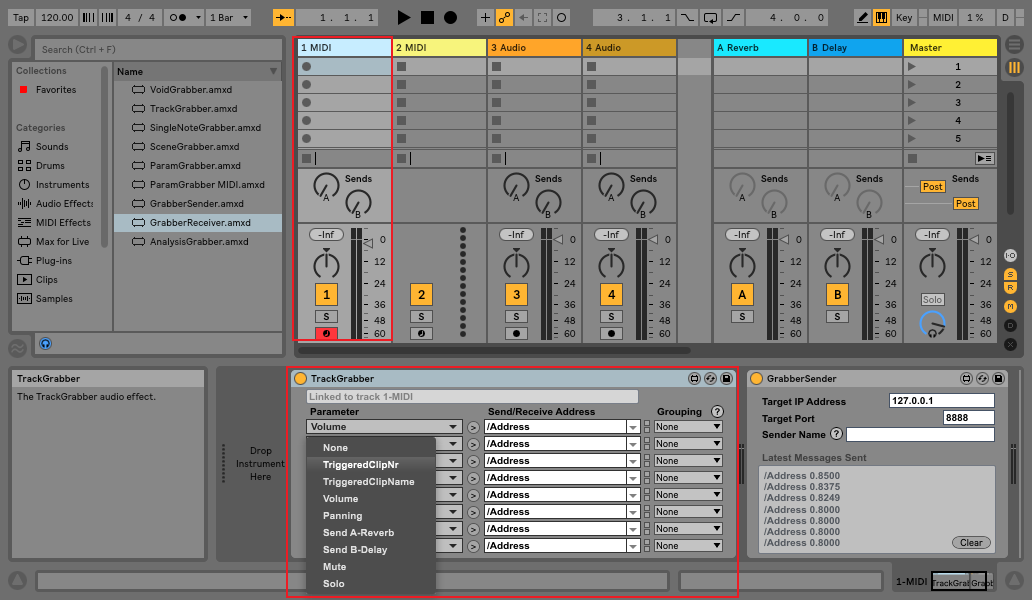Click browser preview headphone icon
Image resolution: width=1032 pixels, height=600 pixels.
tap(45, 343)
